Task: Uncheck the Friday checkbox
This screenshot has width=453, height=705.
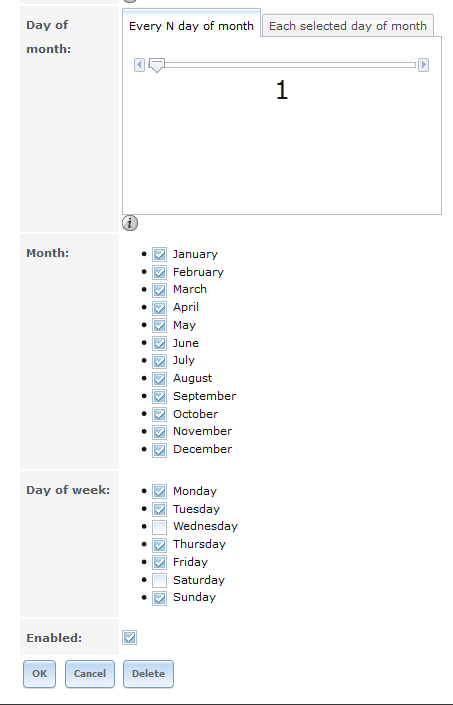Action: (160, 562)
